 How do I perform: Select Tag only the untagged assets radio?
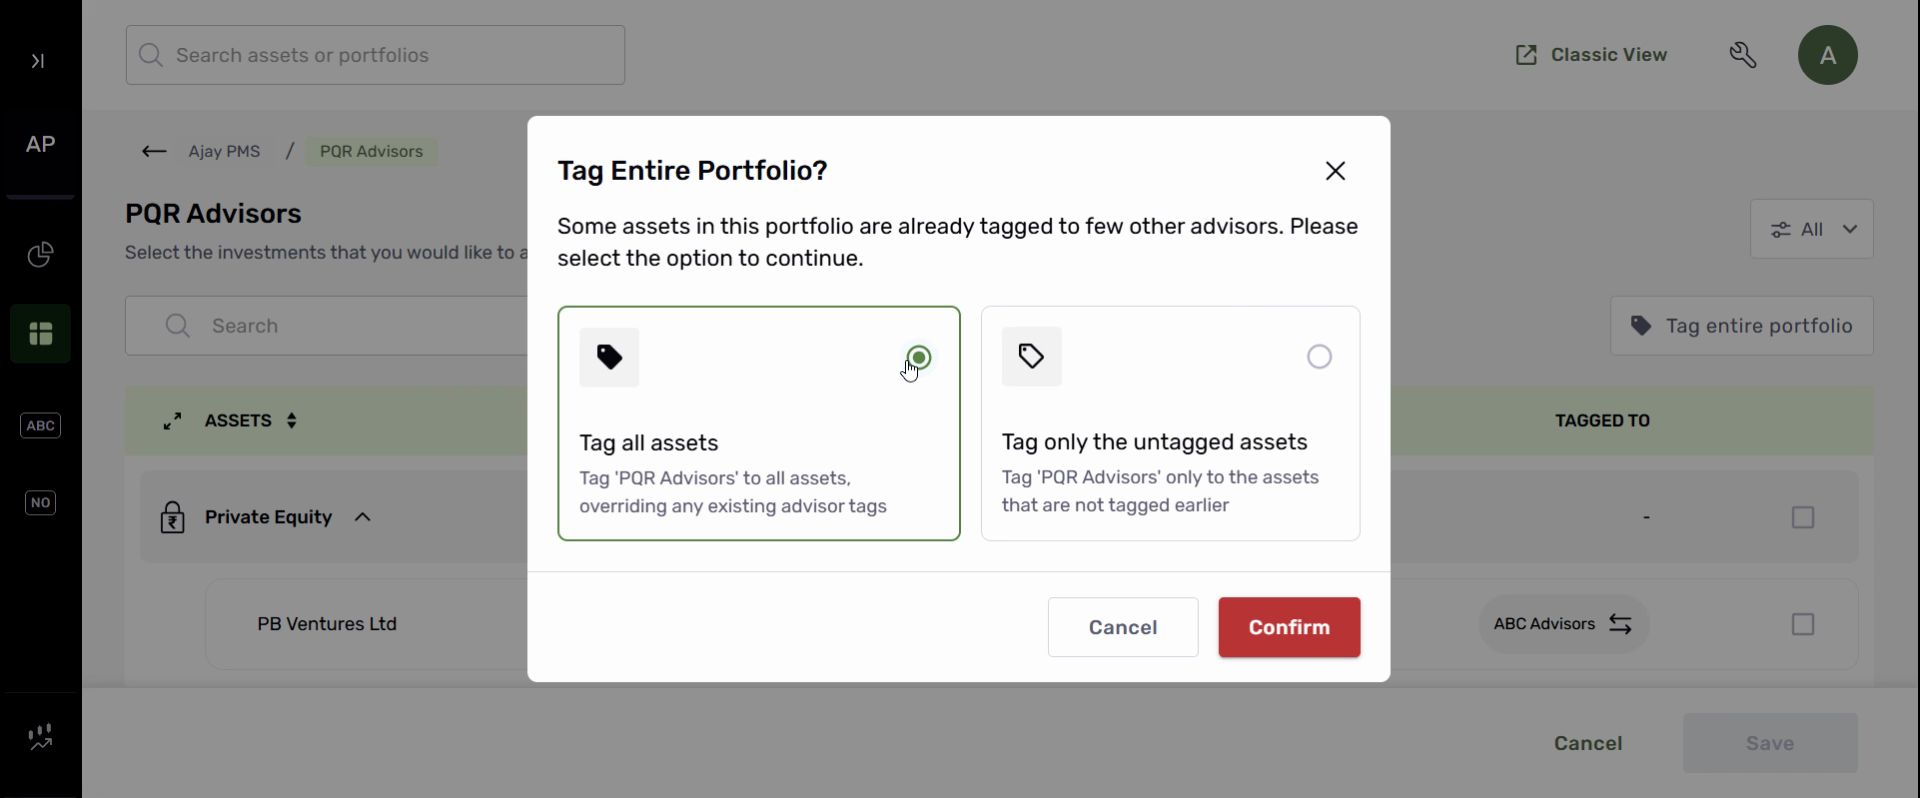pos(1319,357)
